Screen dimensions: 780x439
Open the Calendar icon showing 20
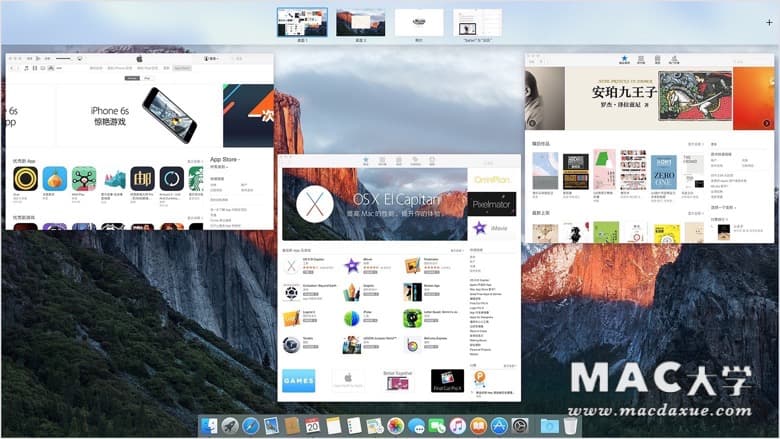tap(312, 426)
